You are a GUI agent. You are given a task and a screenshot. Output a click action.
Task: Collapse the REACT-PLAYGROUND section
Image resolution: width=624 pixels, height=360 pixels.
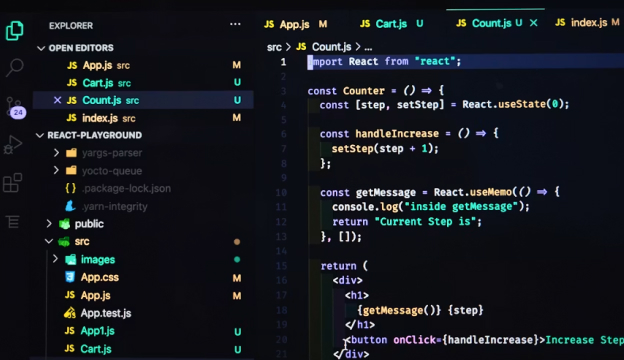click(40, 135)
